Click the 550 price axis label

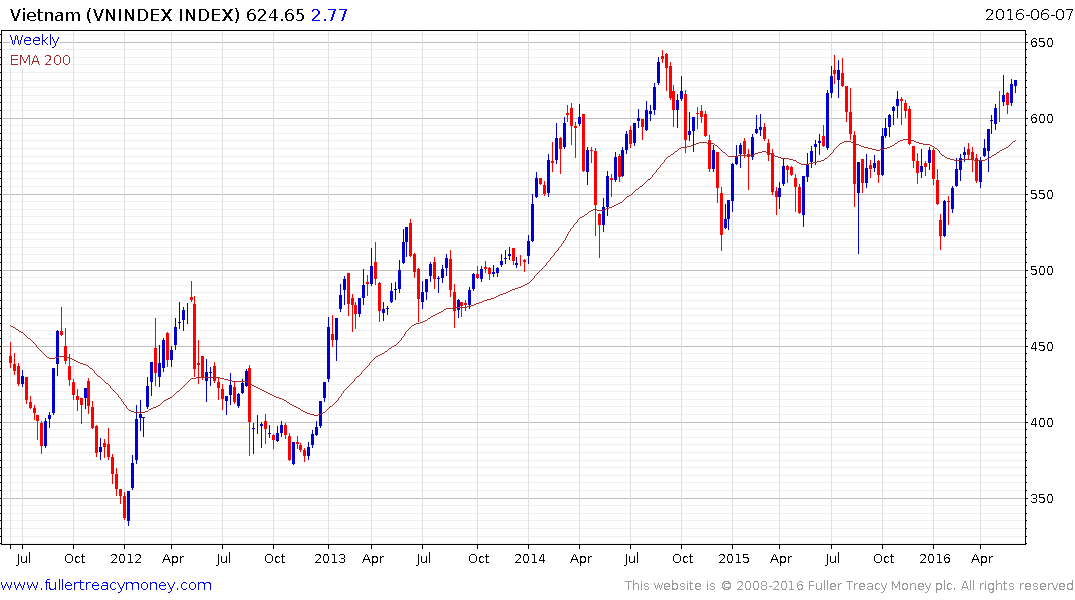1041,195
